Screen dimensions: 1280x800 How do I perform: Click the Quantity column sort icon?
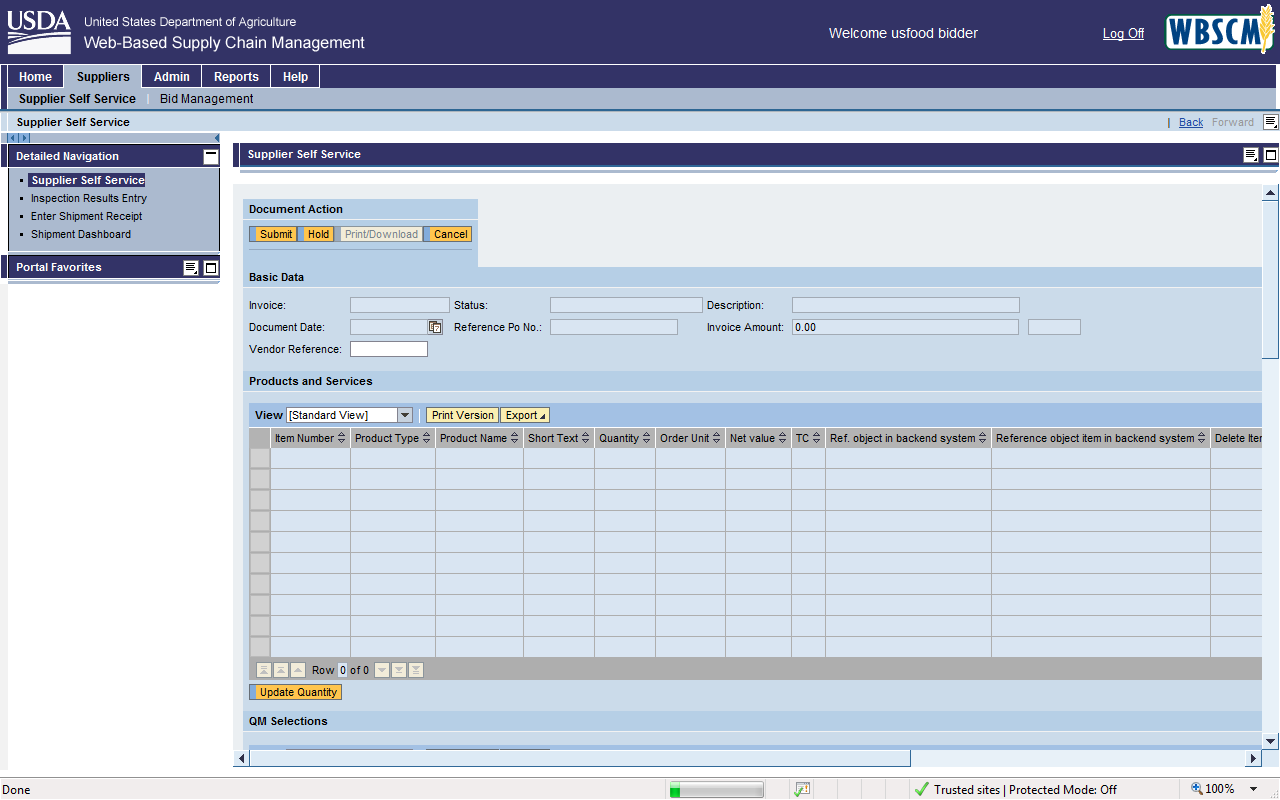pos(647,438)
